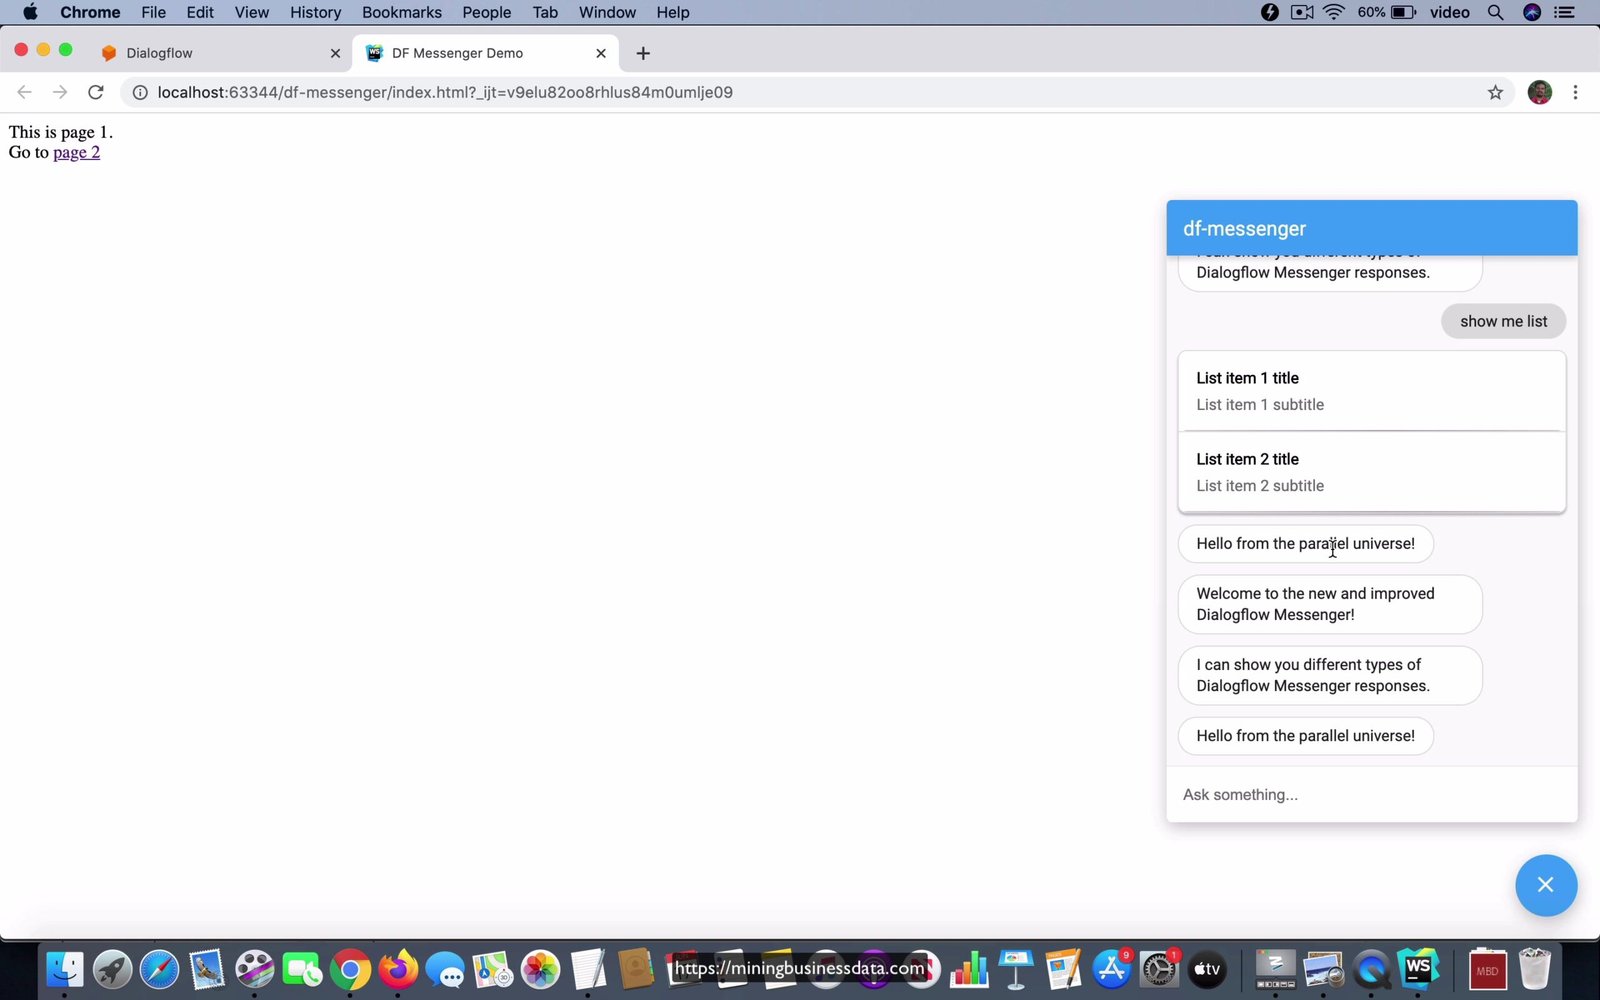
Task: Open Pages from the Dock
Action: (1064, 969)
